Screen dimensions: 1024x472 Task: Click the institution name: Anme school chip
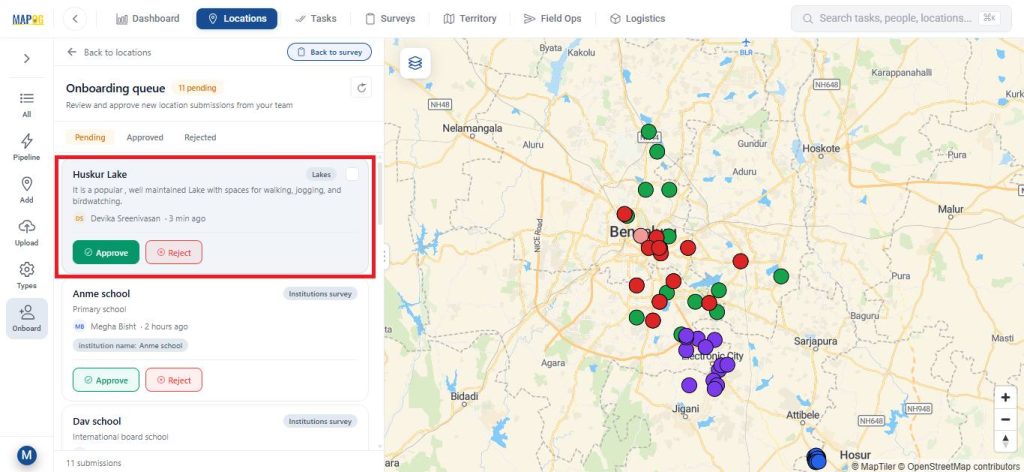pos(130,345)
